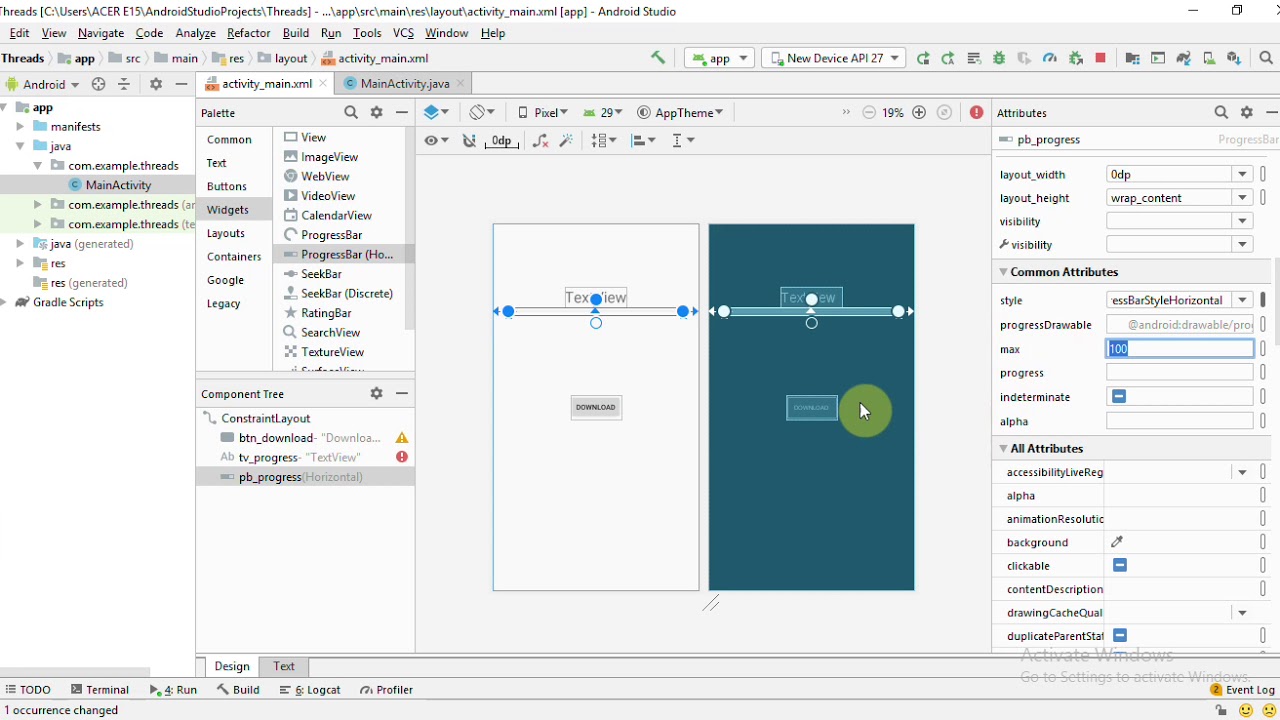Open the TODO tool window

coord(27,690)
